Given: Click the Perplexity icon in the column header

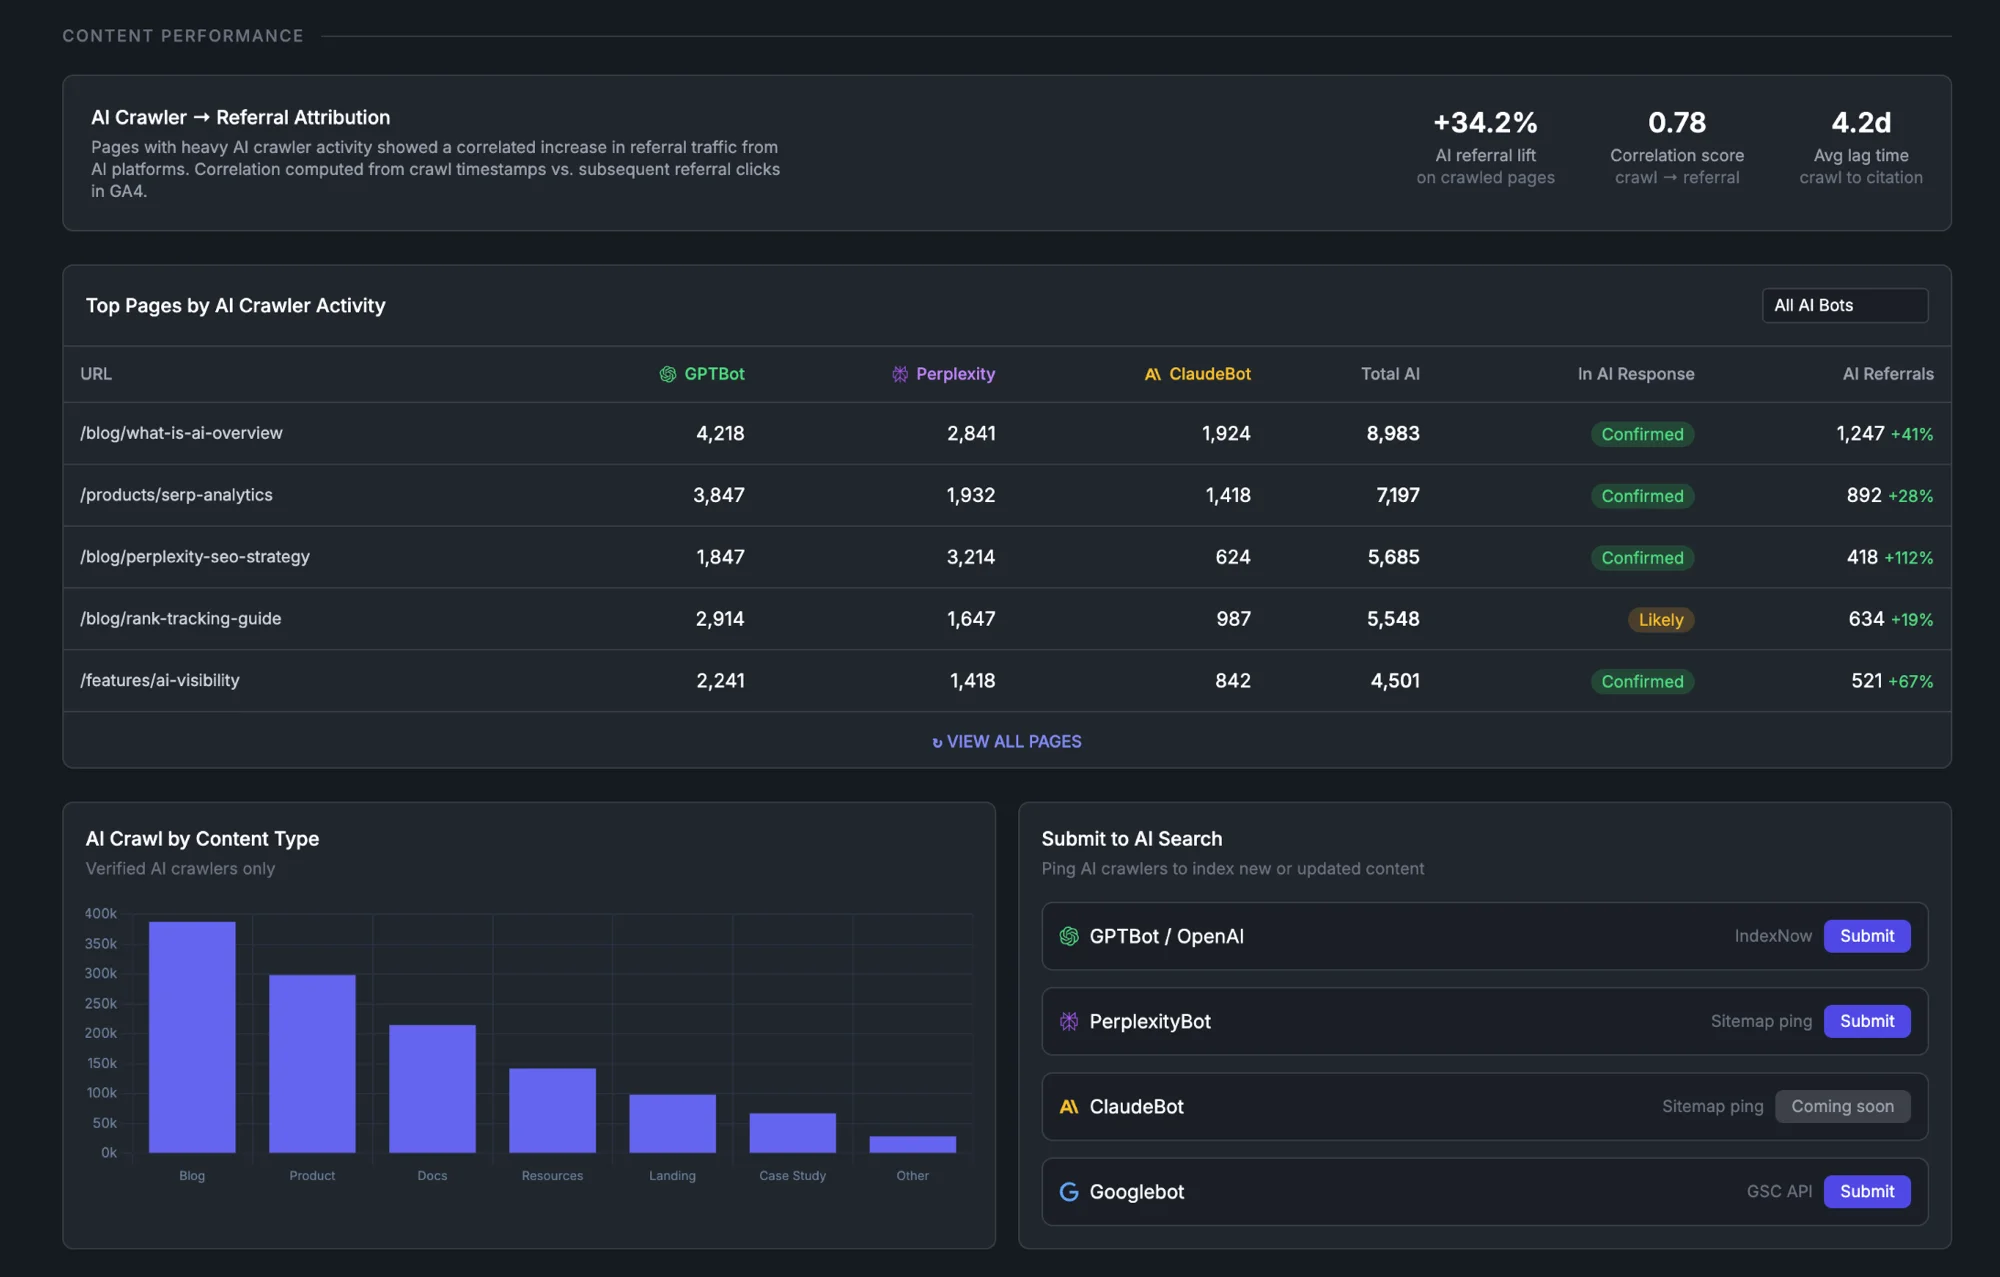Looking at the screenshot, I should pyautogui.click(x=898, y=373).
